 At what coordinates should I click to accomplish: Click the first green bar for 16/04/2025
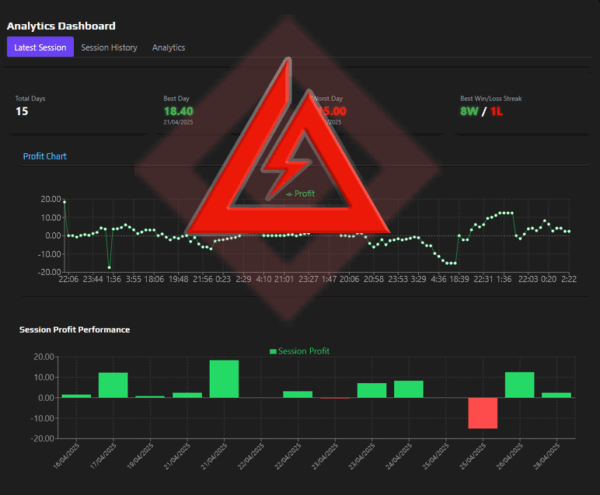[76, 396]
